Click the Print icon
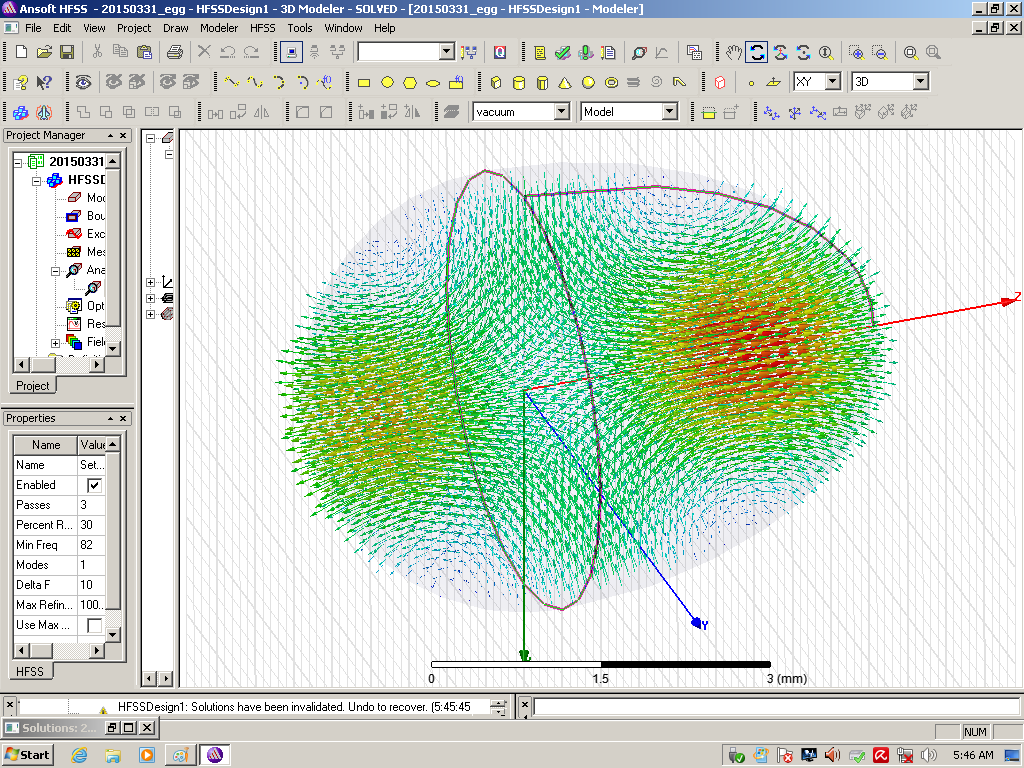The width and height of the screenshot is (1024, 768). [x=174, y=52]
